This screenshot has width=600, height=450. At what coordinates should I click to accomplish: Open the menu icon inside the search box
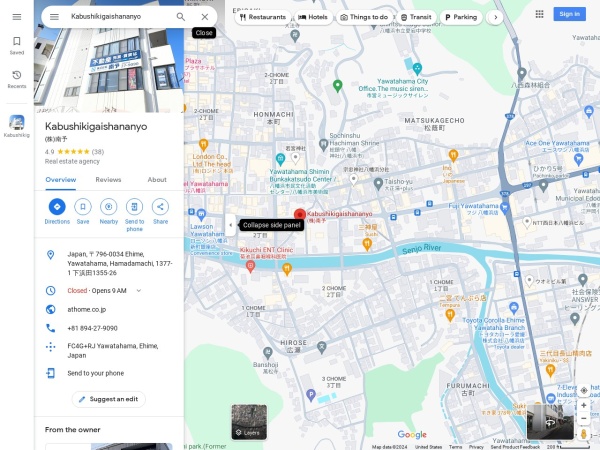54,17
